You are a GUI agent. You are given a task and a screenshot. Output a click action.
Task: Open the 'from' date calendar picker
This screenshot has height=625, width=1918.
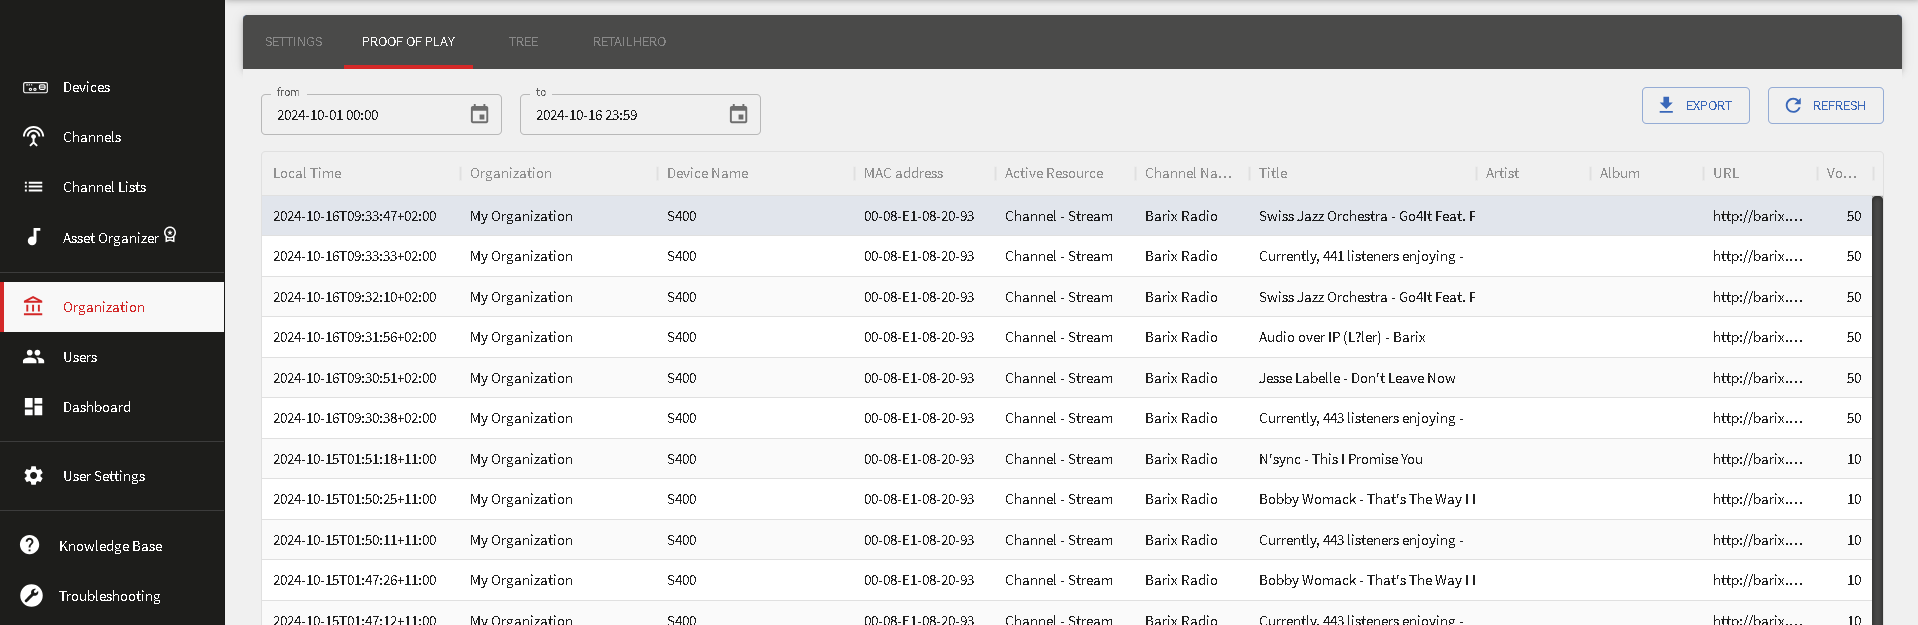[x=480, y=115]
